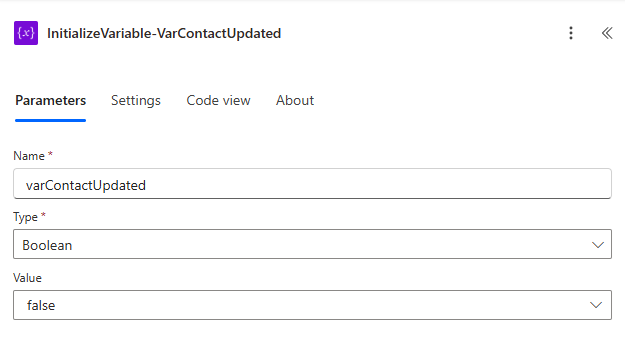
Task: Open the About tab
Action: 295,100
